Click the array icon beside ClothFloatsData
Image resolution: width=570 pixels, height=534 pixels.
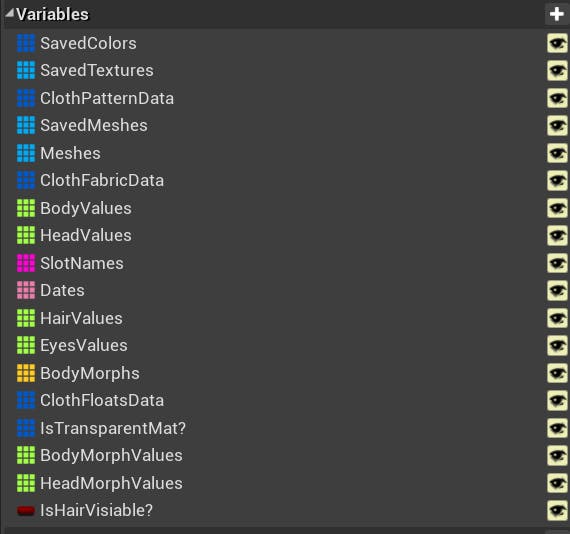click(26, 400)
